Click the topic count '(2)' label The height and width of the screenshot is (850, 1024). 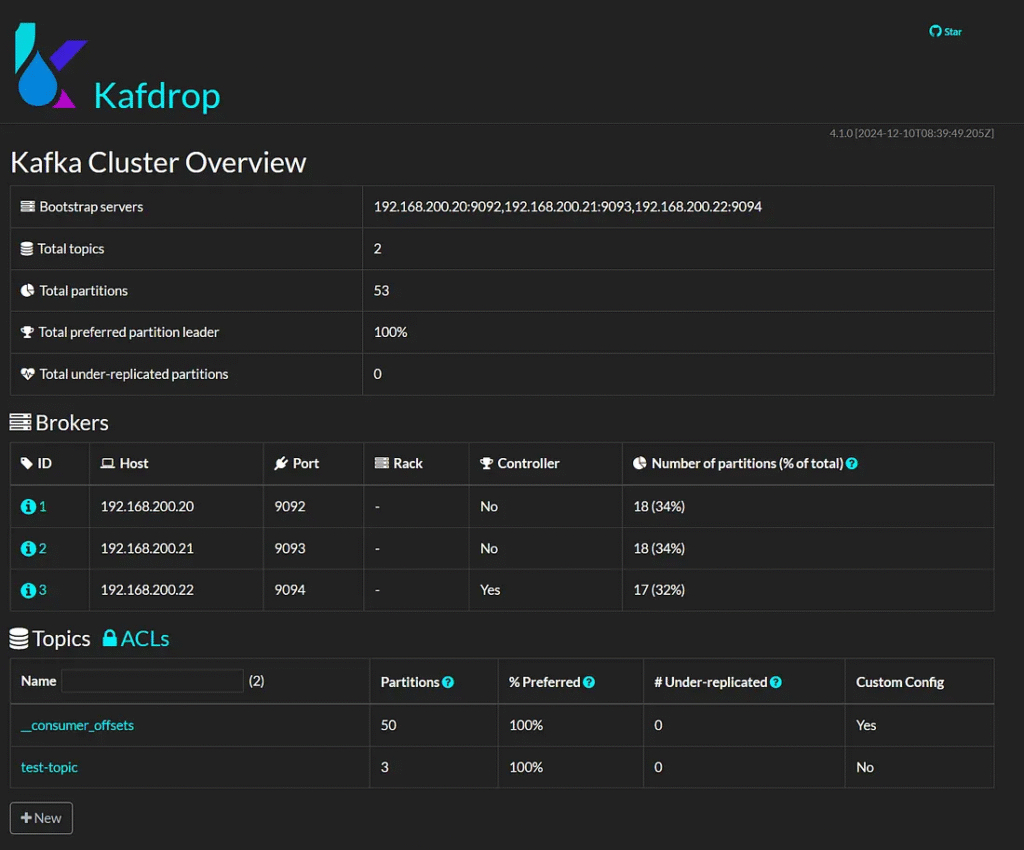[257, 681]
